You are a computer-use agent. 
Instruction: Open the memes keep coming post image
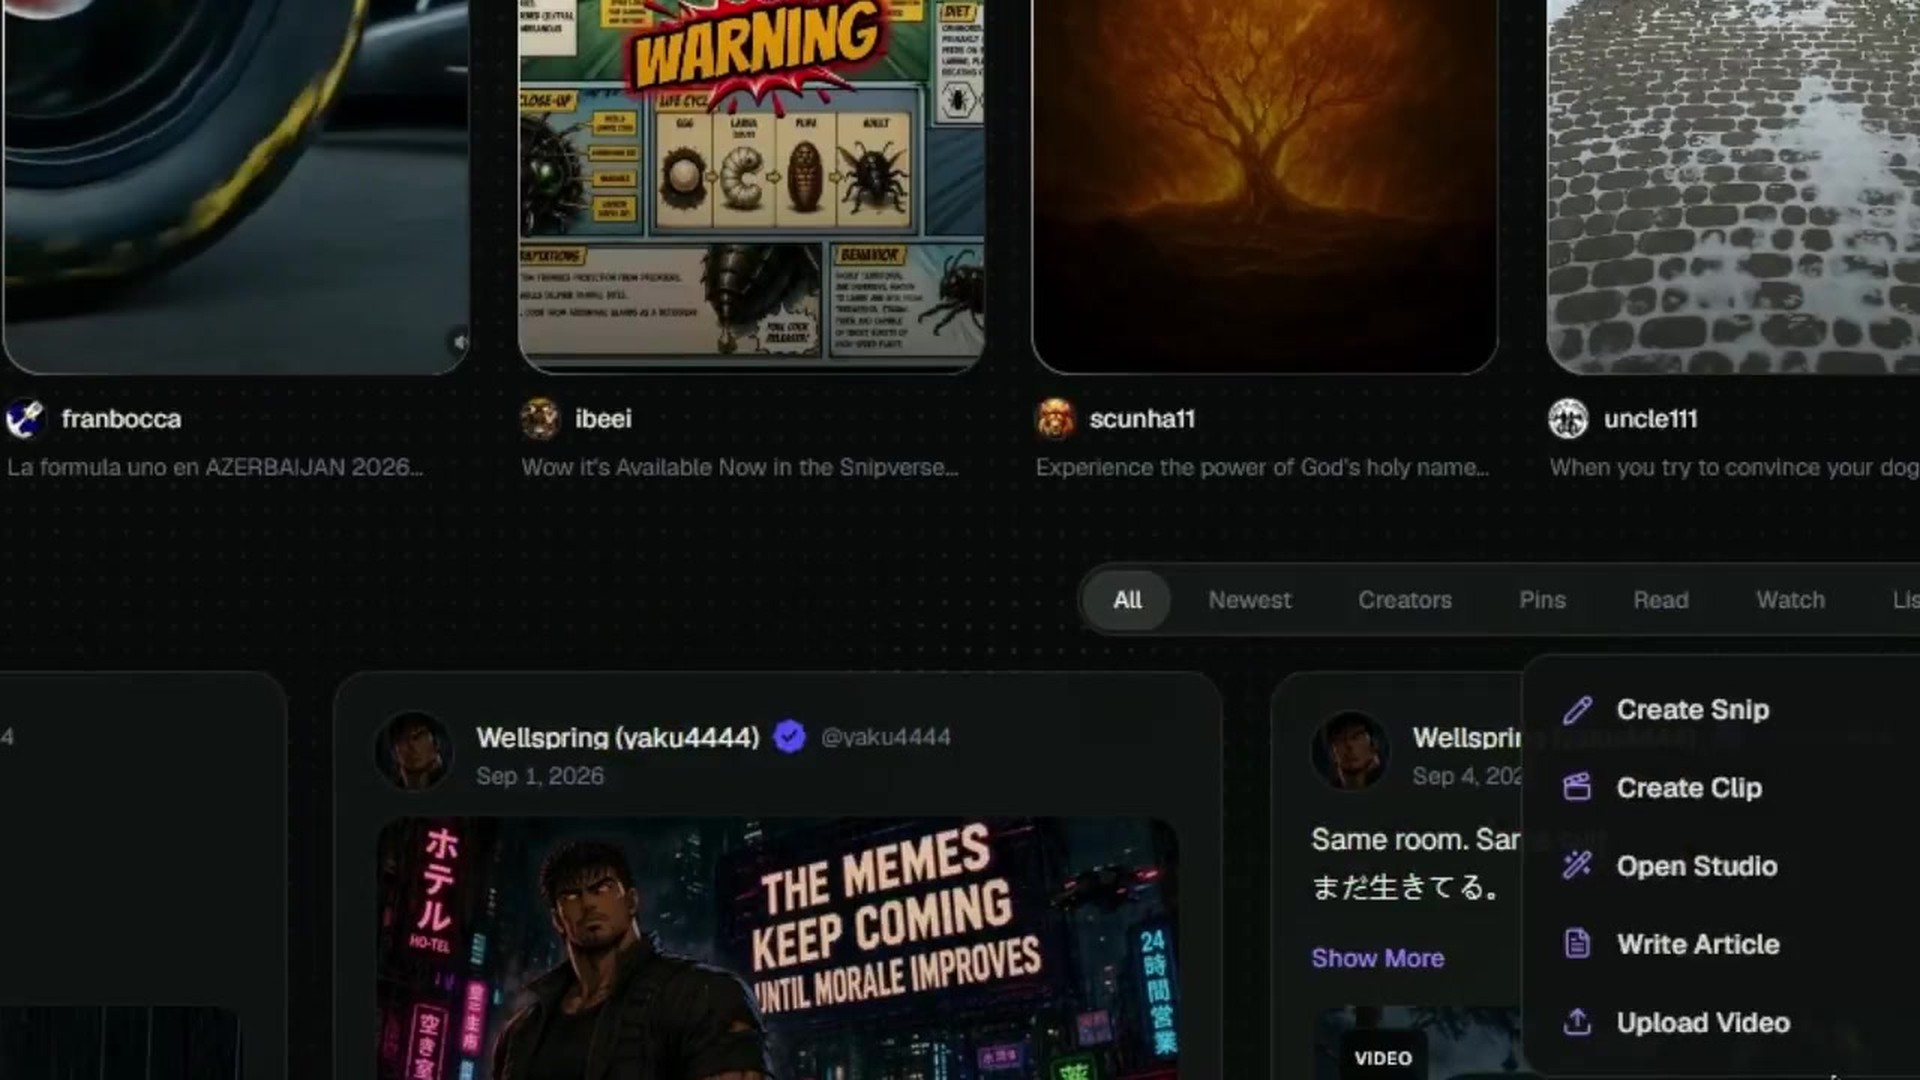[x=777, y=948]
